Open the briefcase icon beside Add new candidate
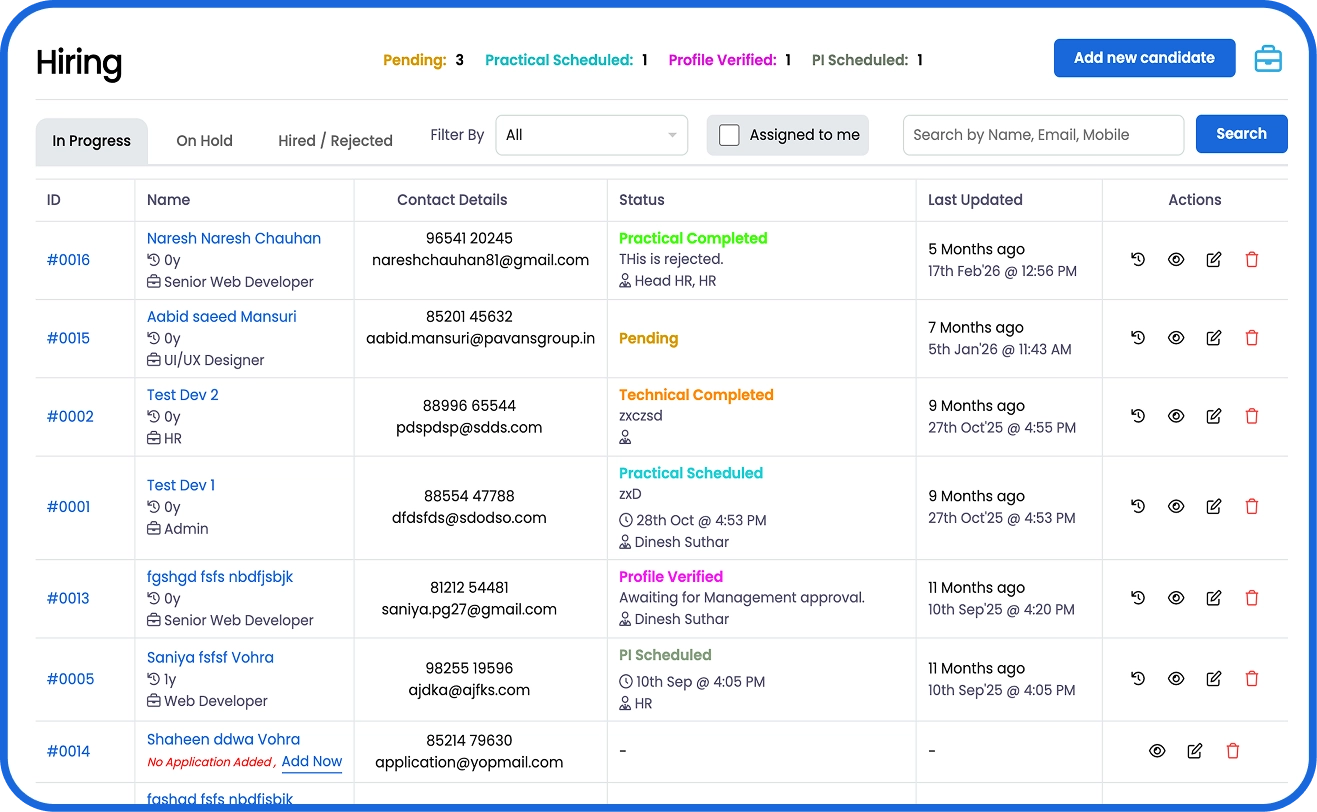The height and width of the screenshot is (812, 1317). click(x=1268, y=59)
